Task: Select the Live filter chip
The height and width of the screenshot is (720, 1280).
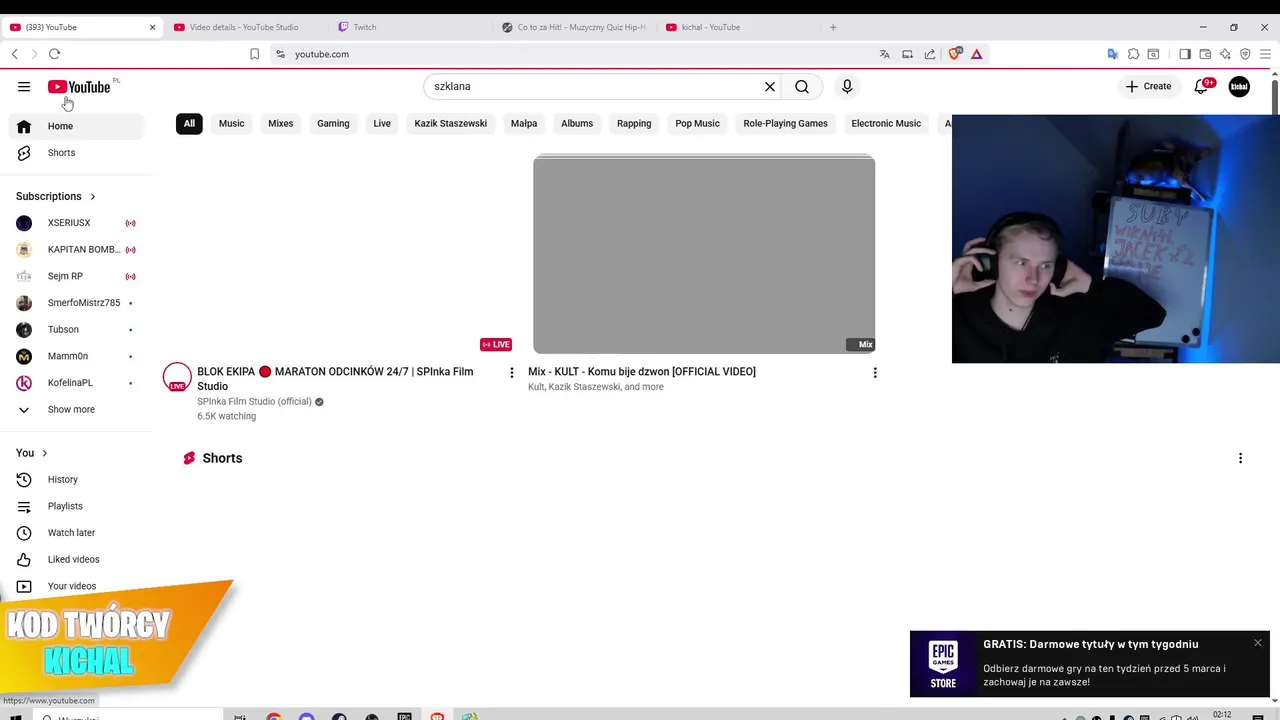Action: [382, 124]
